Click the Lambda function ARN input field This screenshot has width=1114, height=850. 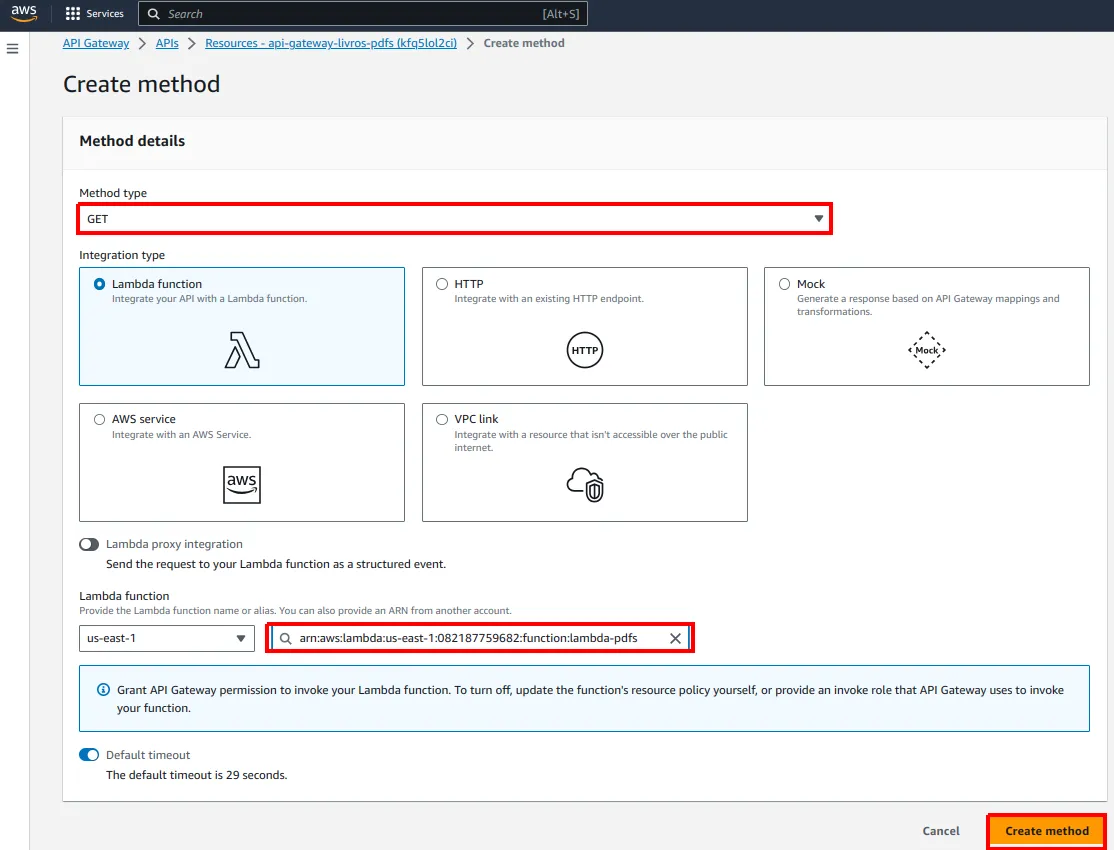pos(480,638)
